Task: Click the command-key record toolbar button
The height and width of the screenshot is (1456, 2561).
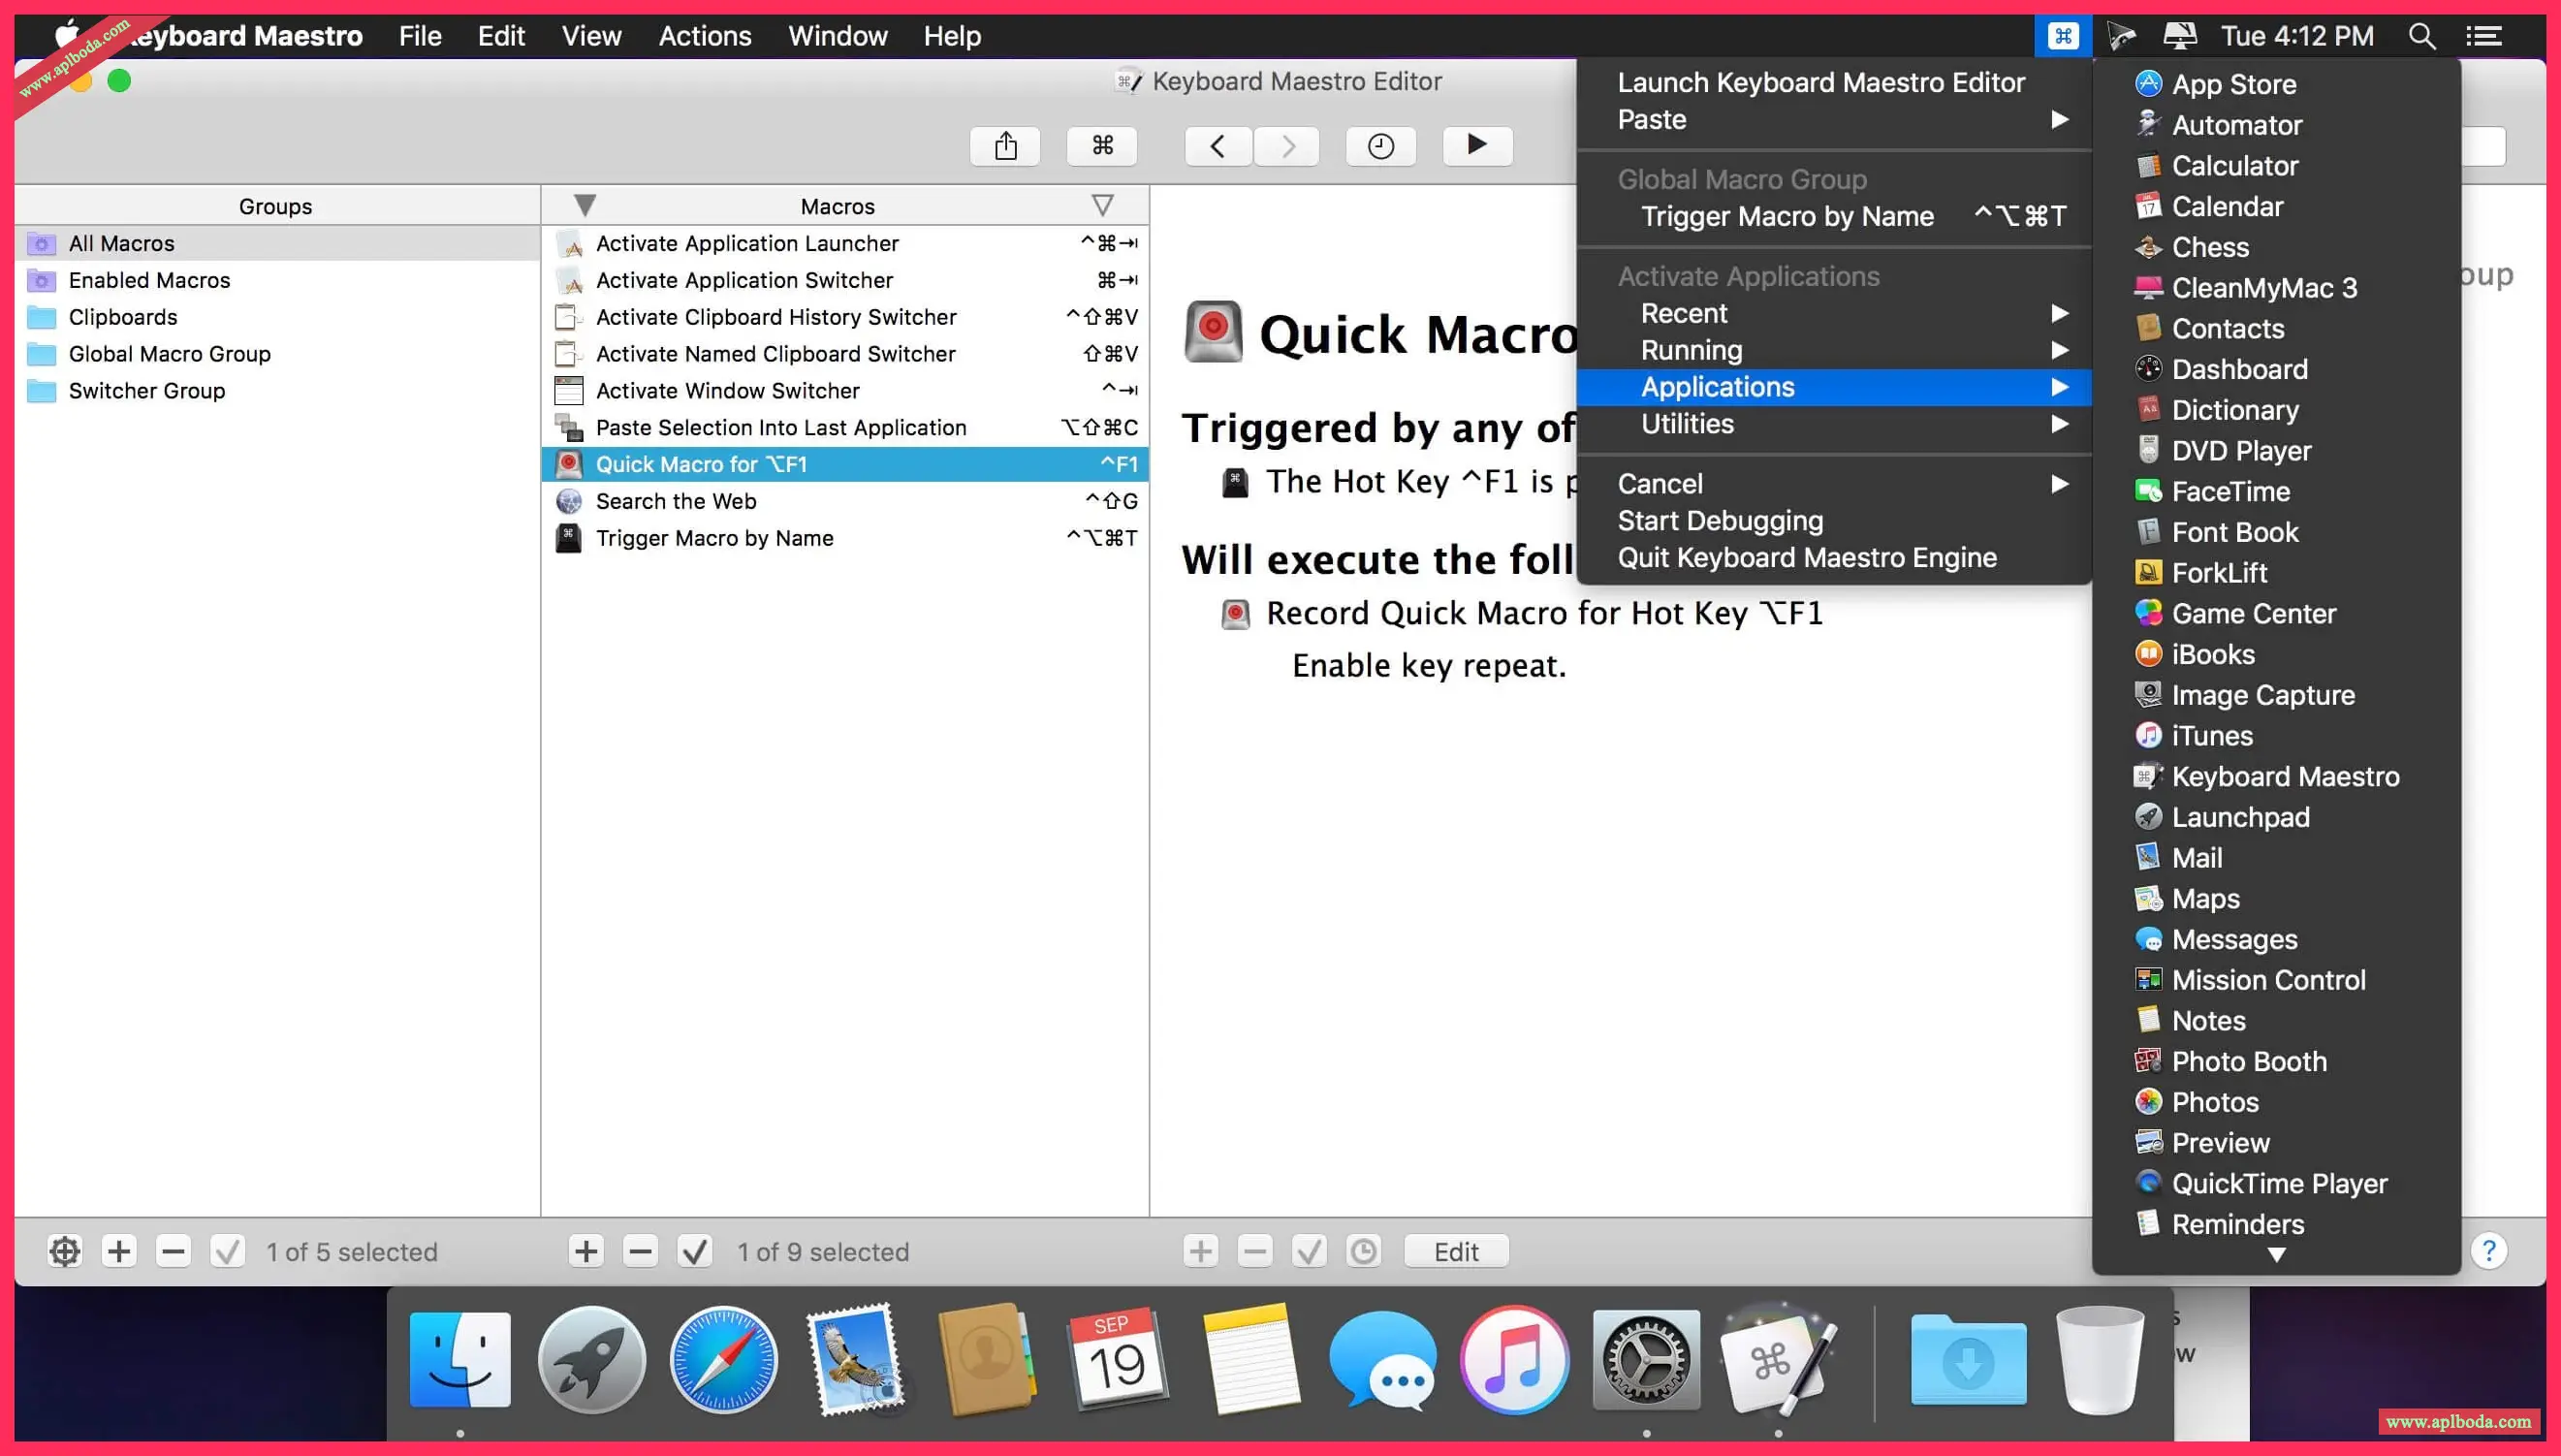Action: coord(1102,146)
